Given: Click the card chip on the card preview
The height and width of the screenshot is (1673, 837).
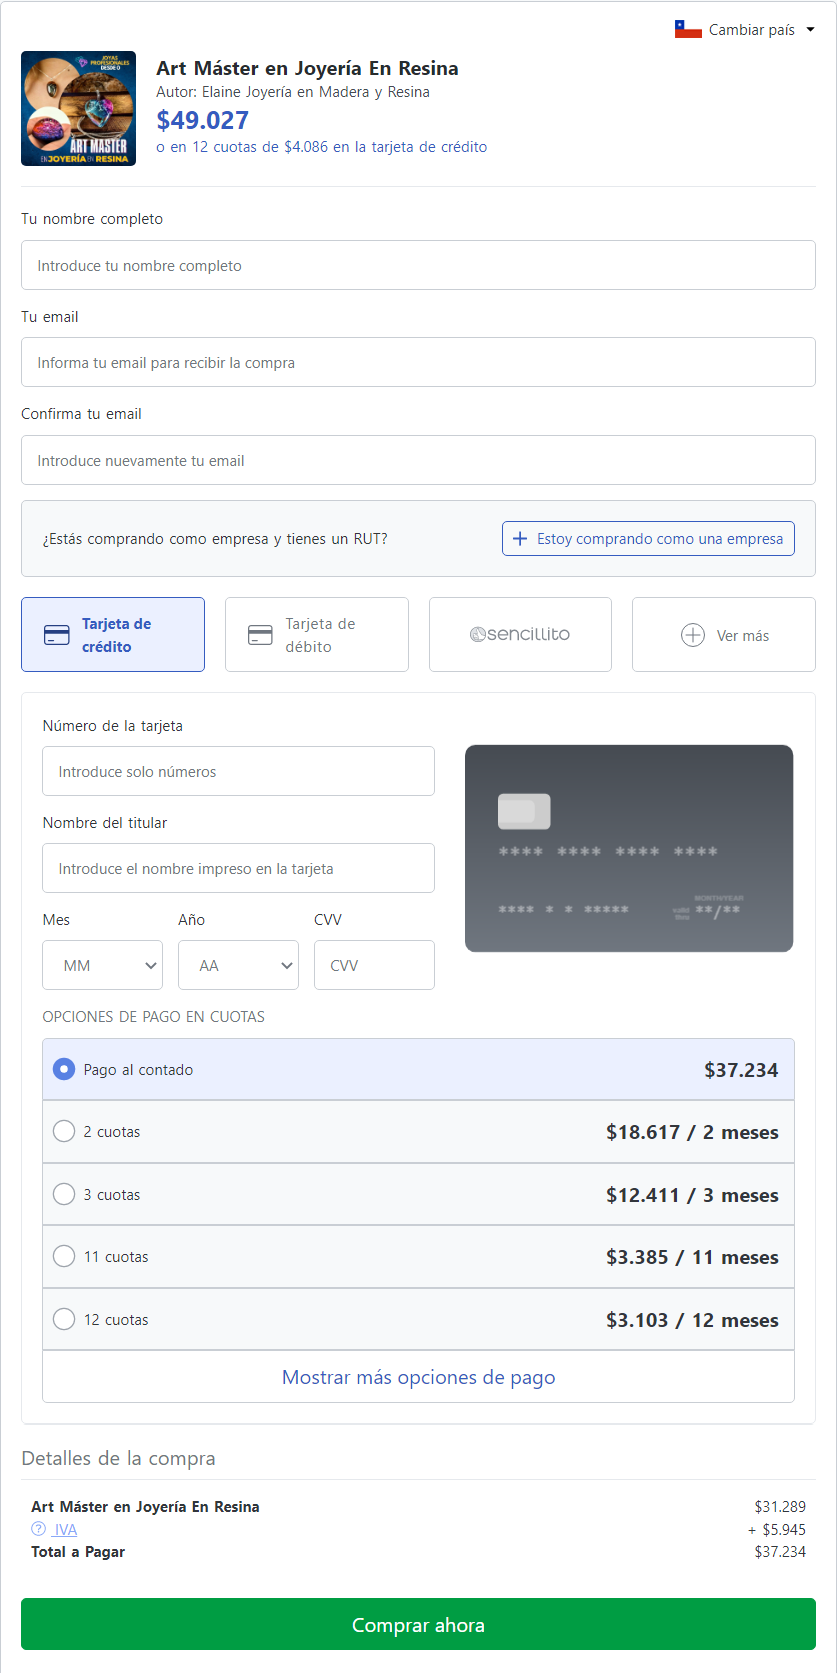Looking at the screenshot, I should 524,811.
